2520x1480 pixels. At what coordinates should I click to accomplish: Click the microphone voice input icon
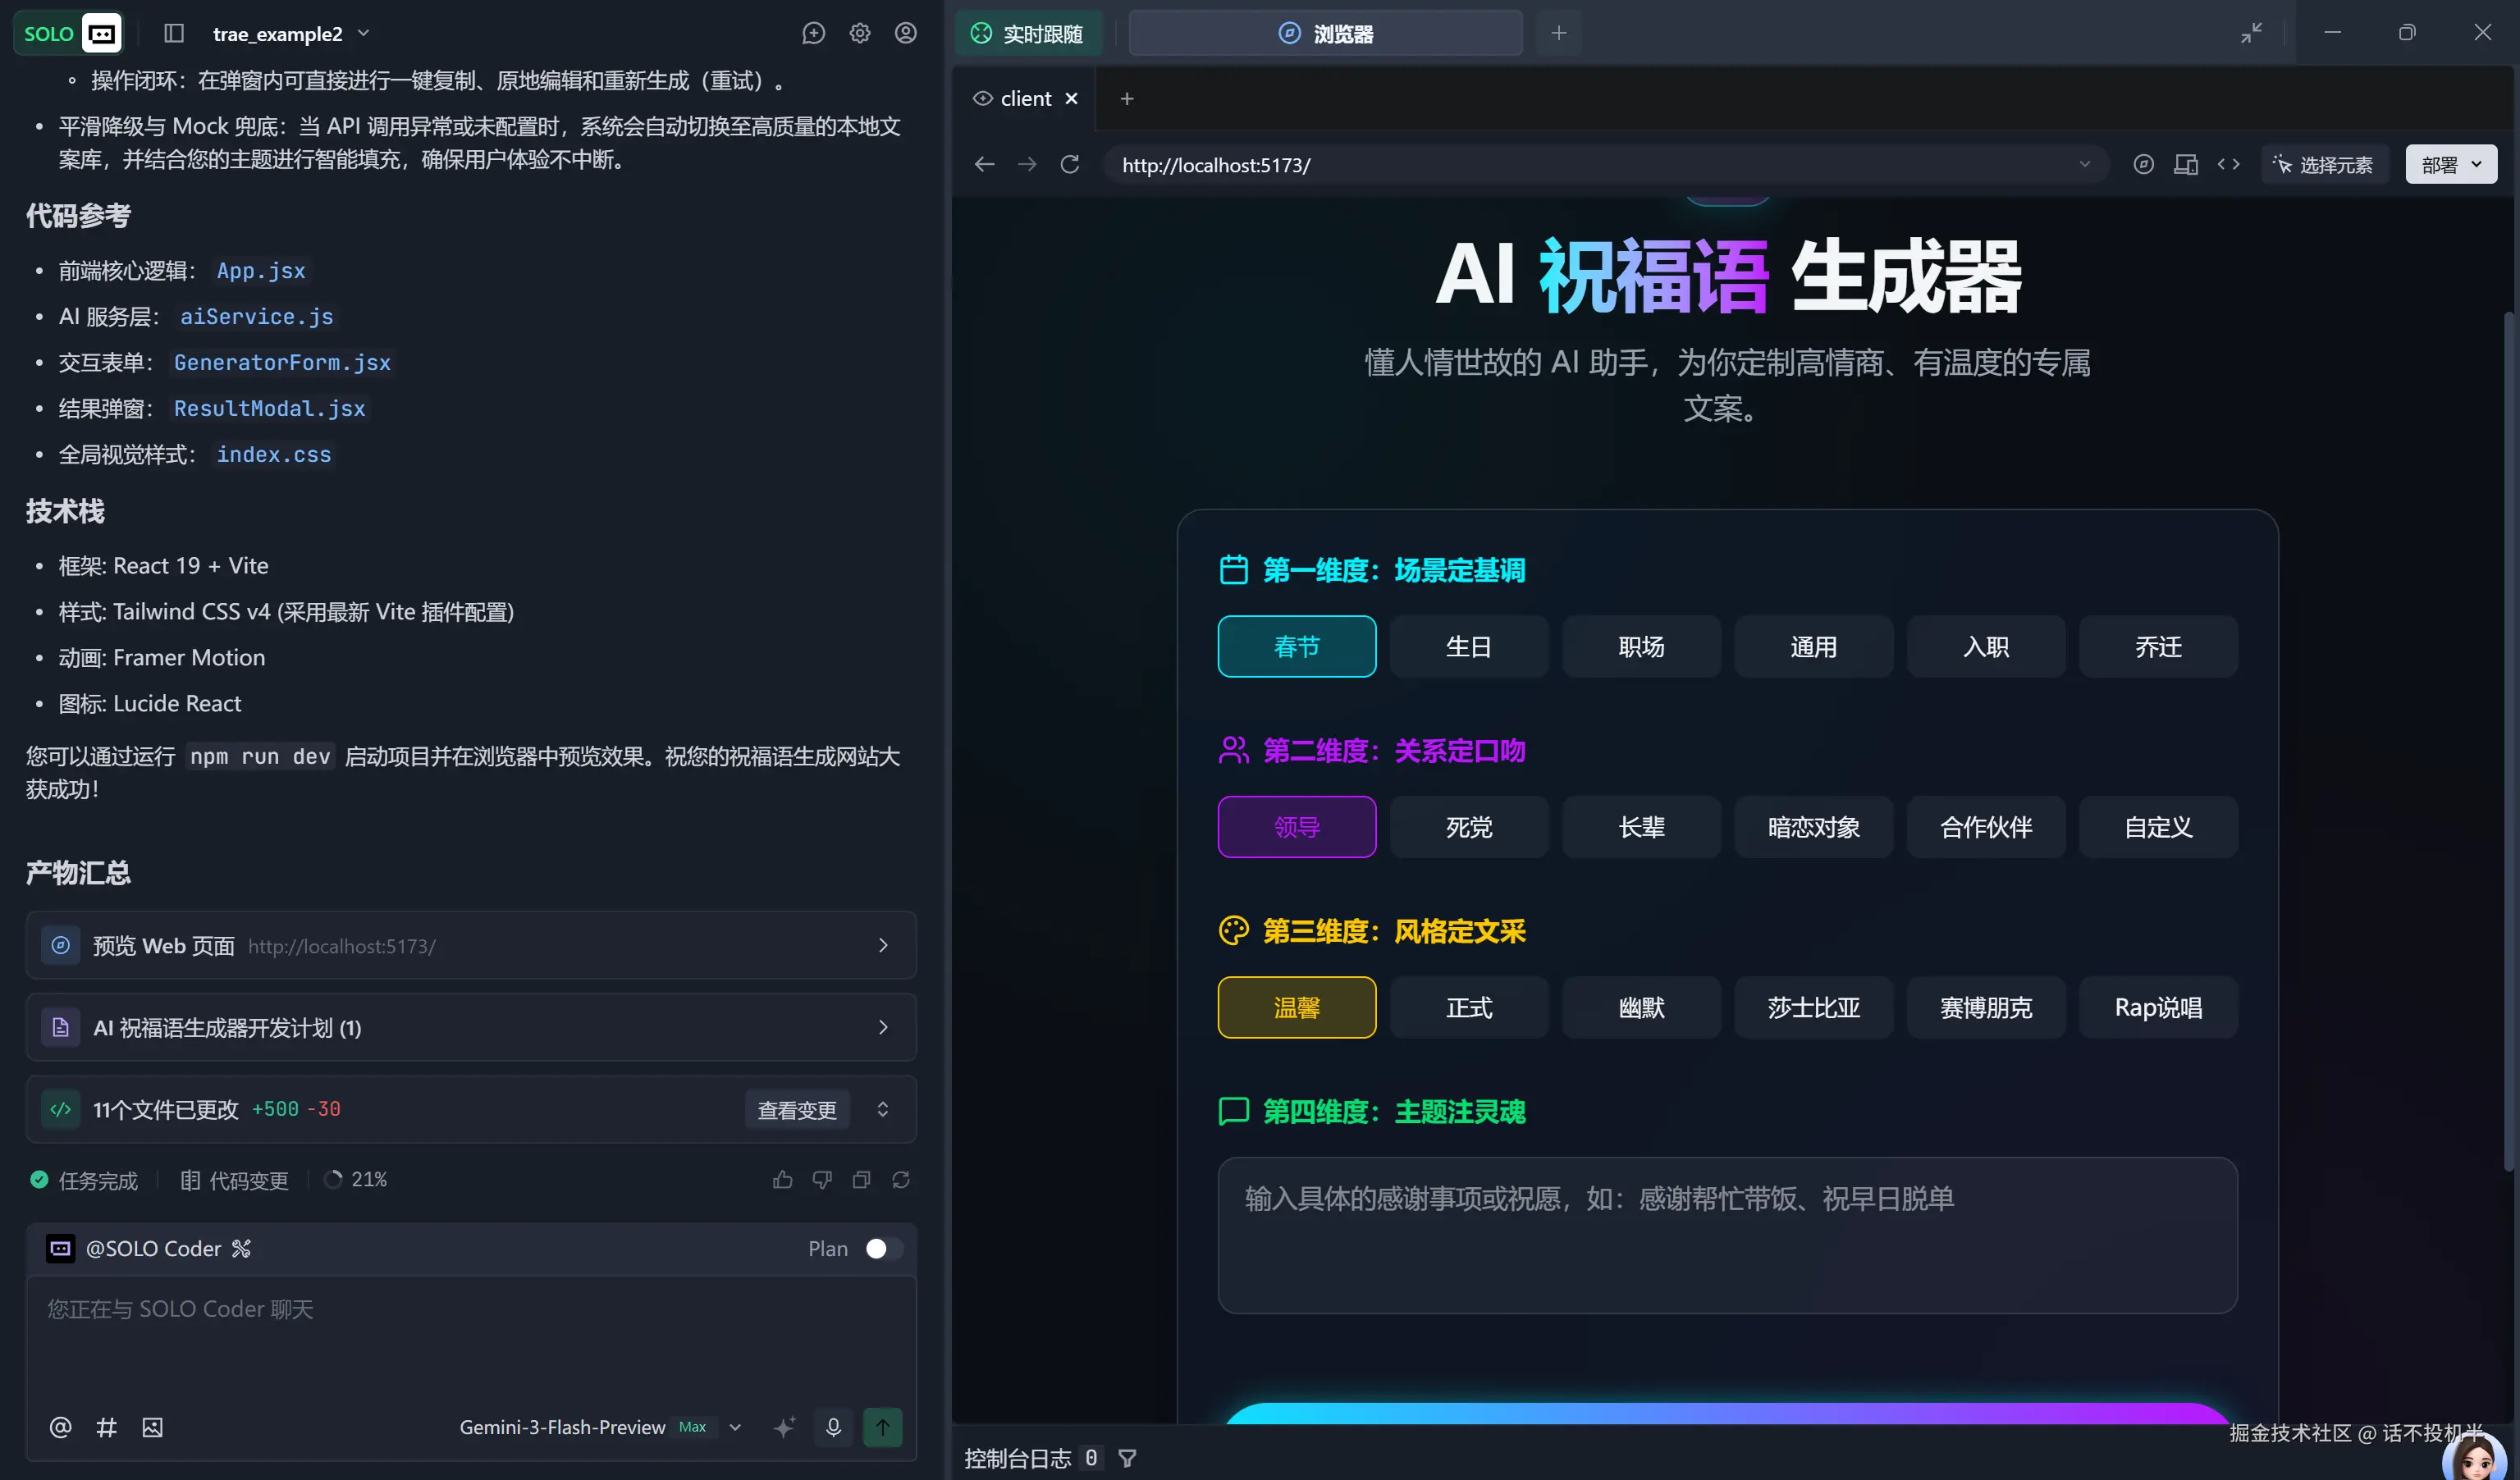[833, 1427]
